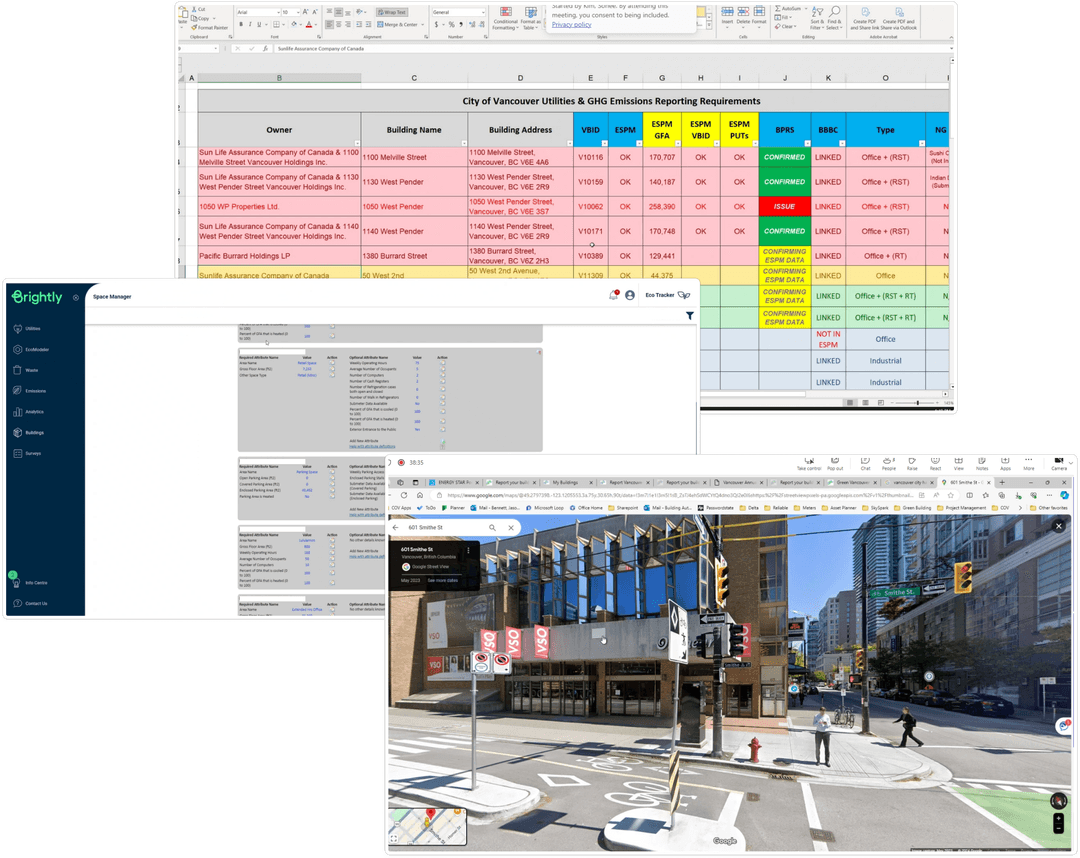1080x858 pixels.
Task: Open Chat in the meeting toolbar
Action: click(x=865, y=463)
